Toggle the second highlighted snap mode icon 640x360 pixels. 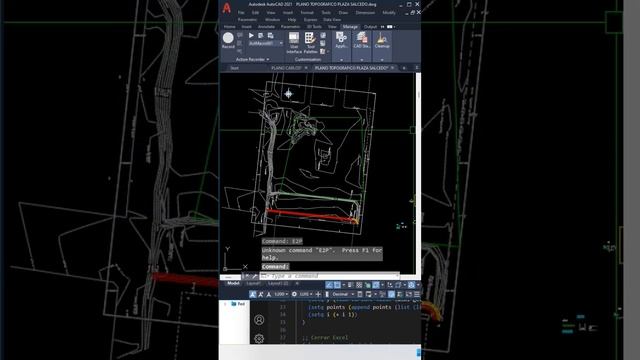click(337, 285)
